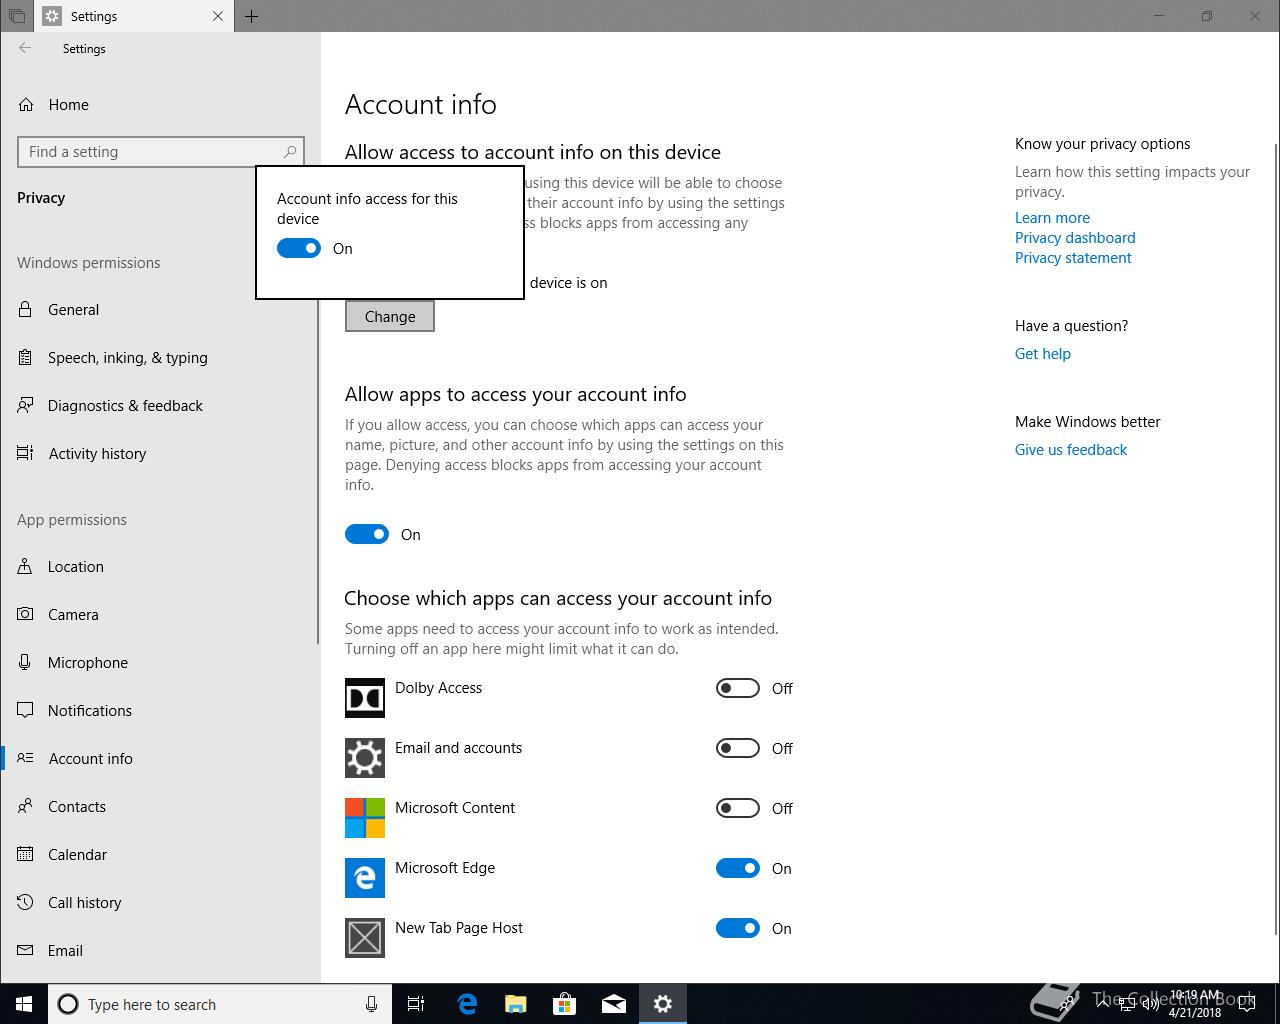Open Microsoft Store from taskbar

564,1004
